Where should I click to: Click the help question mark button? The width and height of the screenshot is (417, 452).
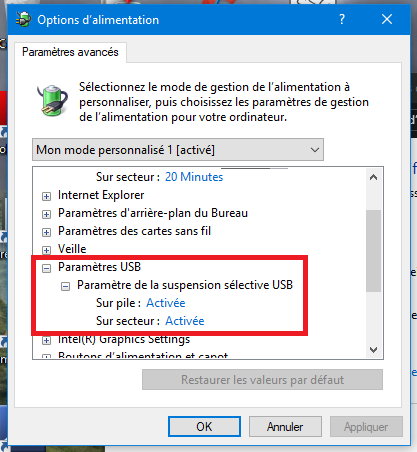(342, 19)
